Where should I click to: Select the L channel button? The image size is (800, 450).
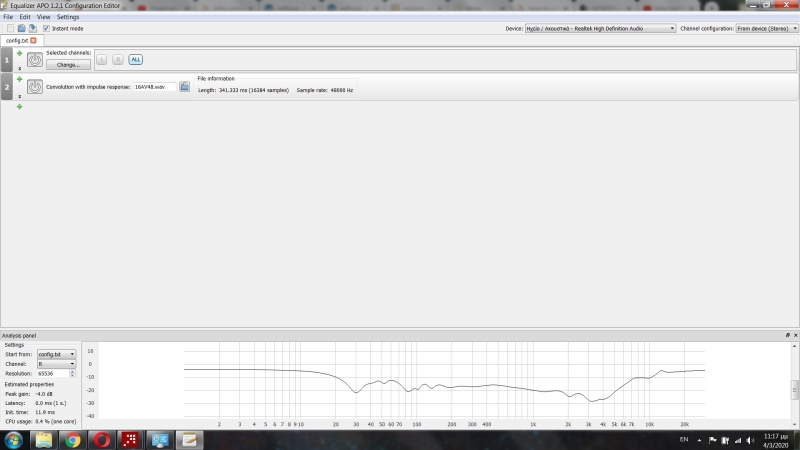(103, 60)
